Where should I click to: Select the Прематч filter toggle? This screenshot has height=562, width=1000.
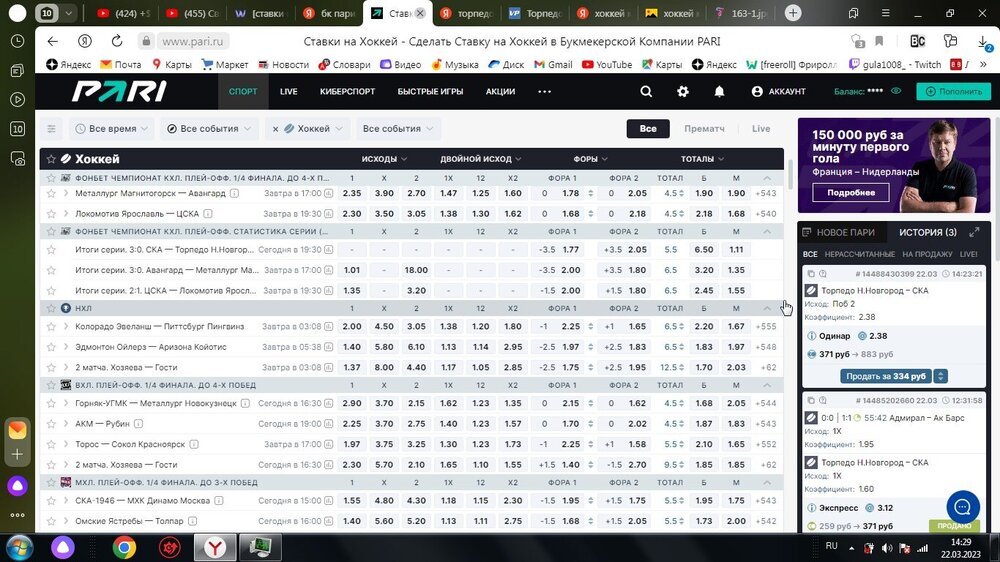pyautogui.click(x=704, y=129)
